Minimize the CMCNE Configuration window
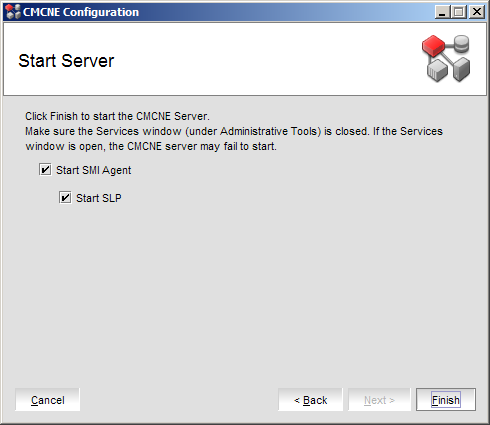The image size is (490, 425). [442, 12]
